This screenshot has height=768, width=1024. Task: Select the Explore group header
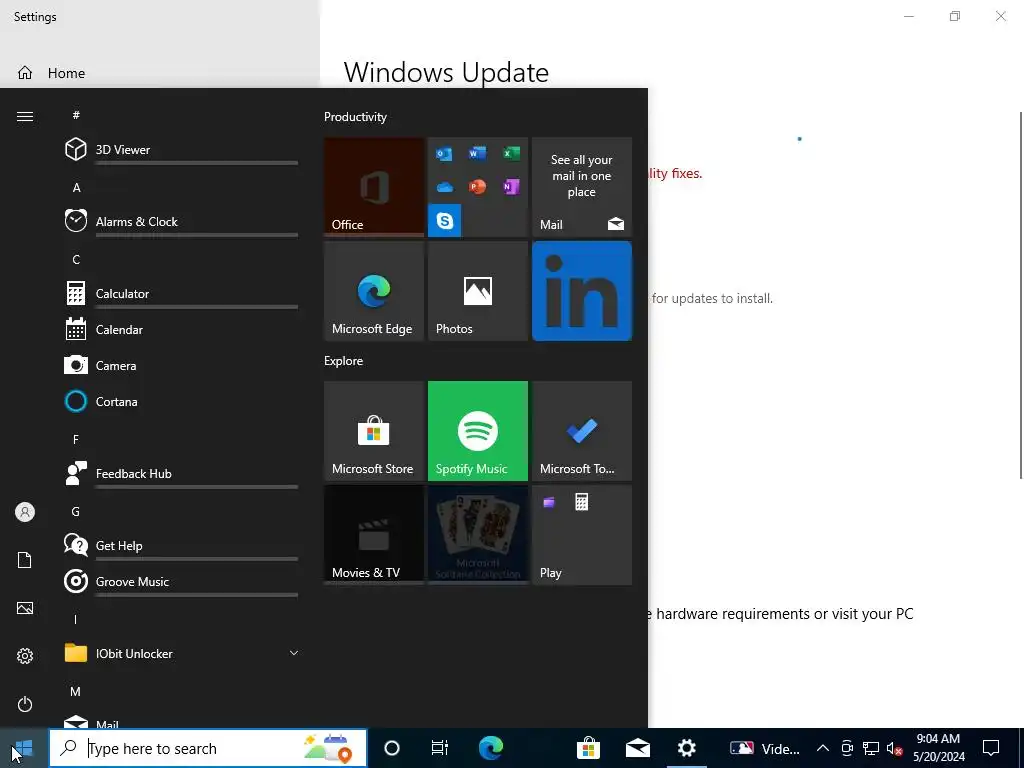tap(344, 360)
